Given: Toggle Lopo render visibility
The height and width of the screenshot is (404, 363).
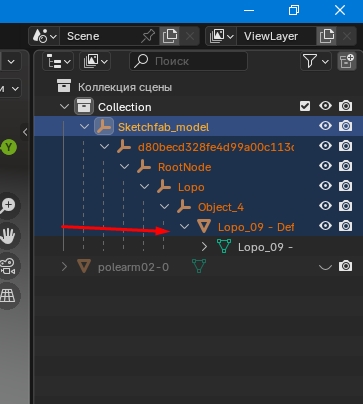Looking at the screenshot, I should click(345, 186).
